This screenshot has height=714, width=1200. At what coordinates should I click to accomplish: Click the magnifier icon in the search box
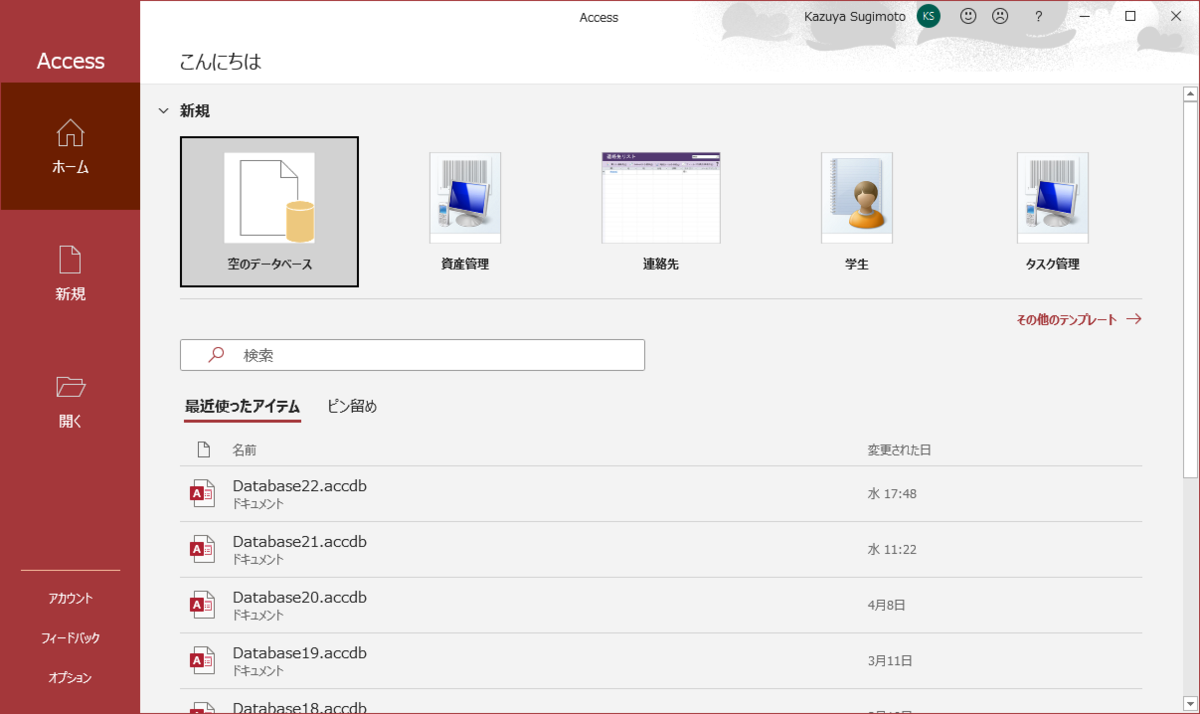[216, 355]
